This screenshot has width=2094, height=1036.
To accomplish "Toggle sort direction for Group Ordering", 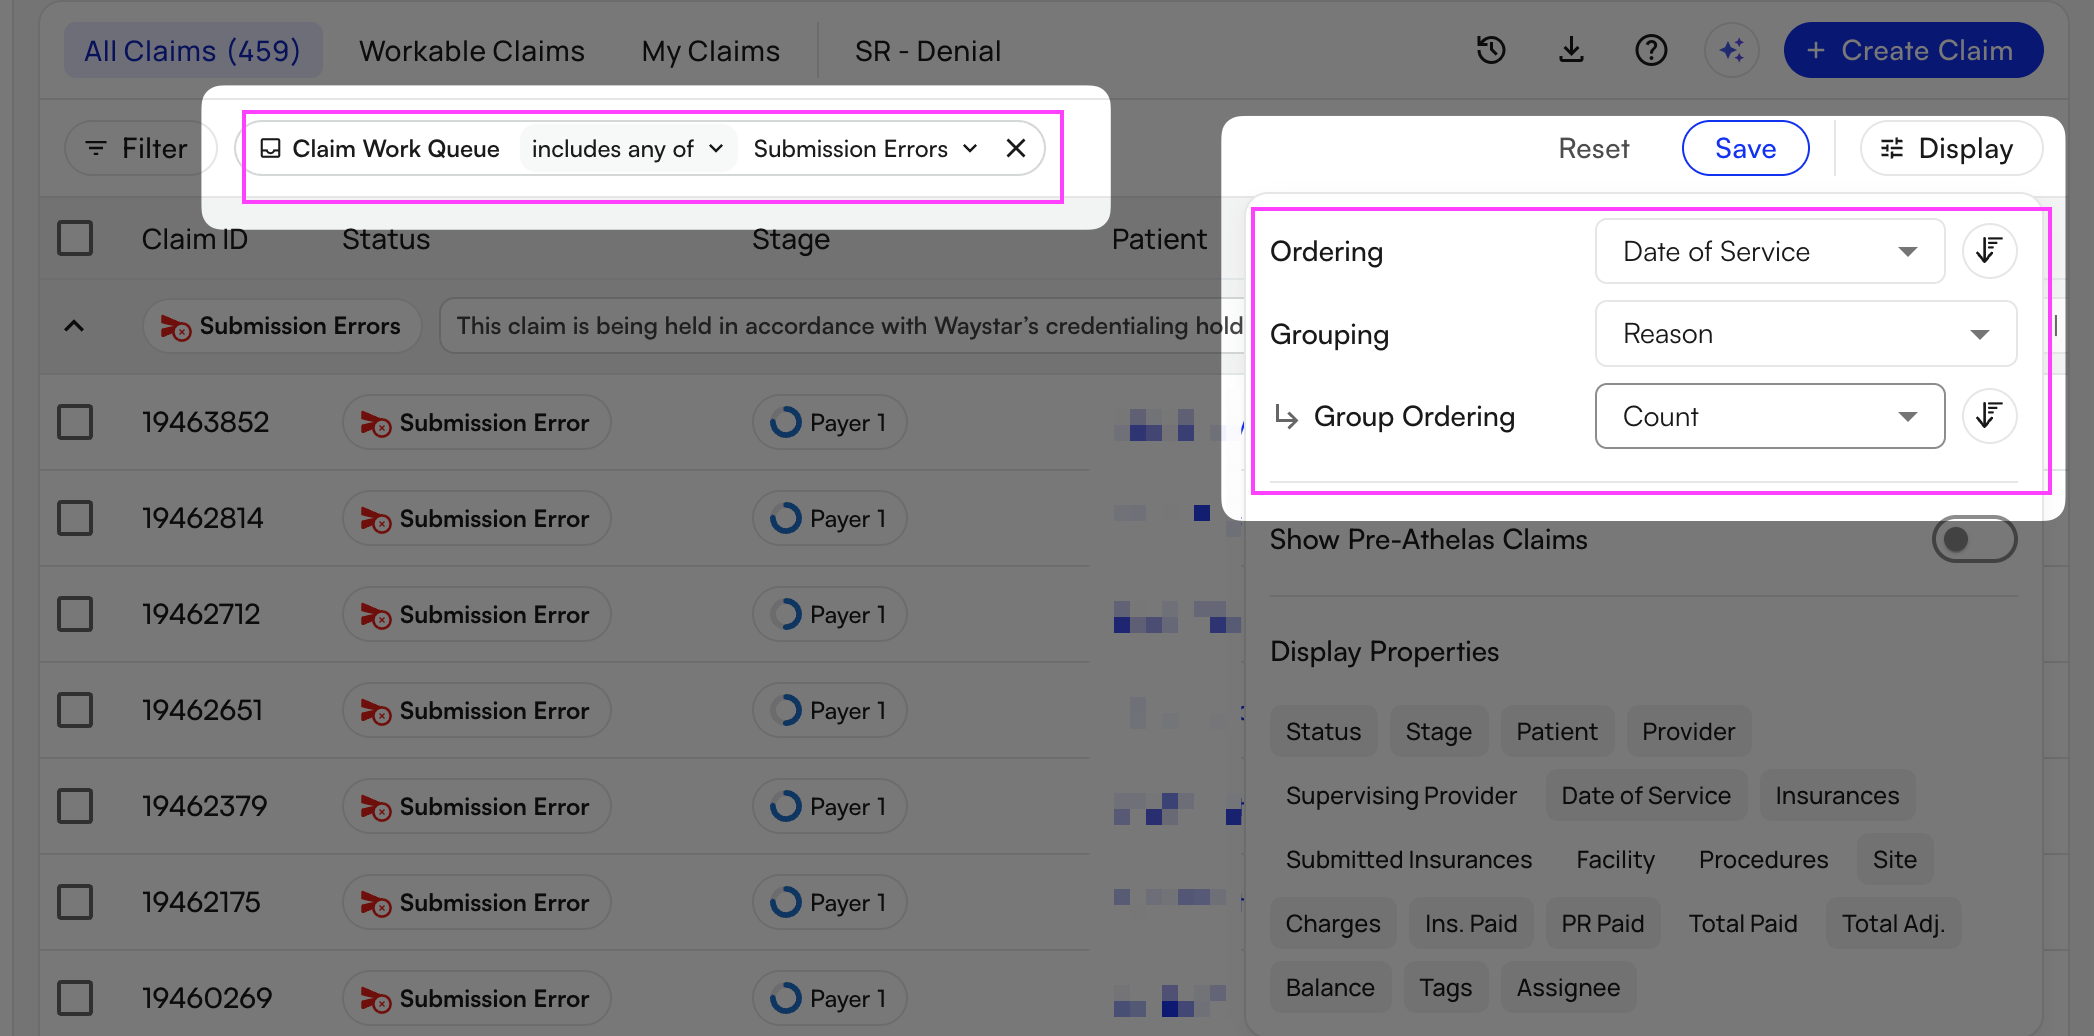I will tap(1989, 416).
